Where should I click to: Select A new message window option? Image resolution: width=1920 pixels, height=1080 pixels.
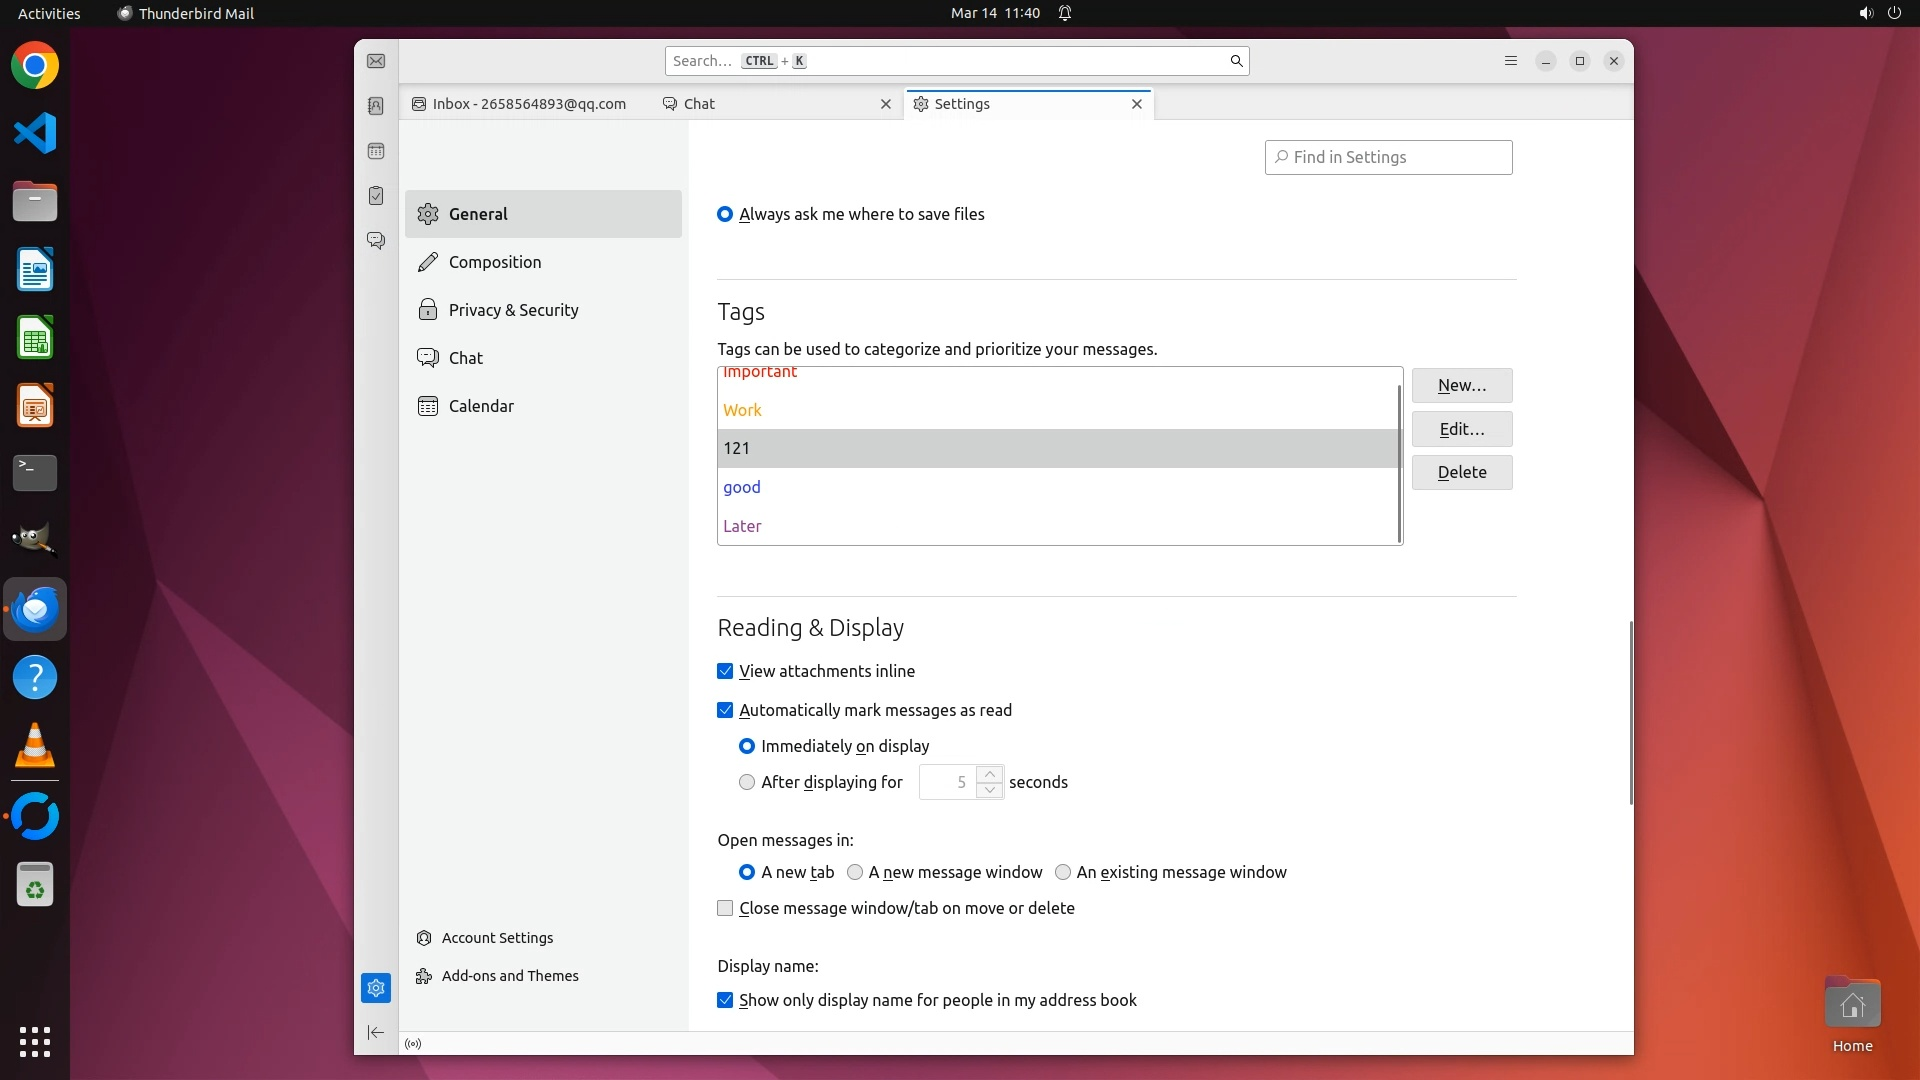coord(855,872)
